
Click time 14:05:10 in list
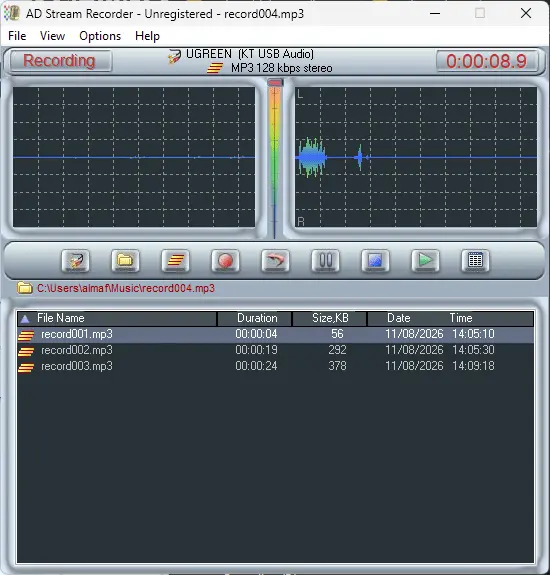(473, 334)
